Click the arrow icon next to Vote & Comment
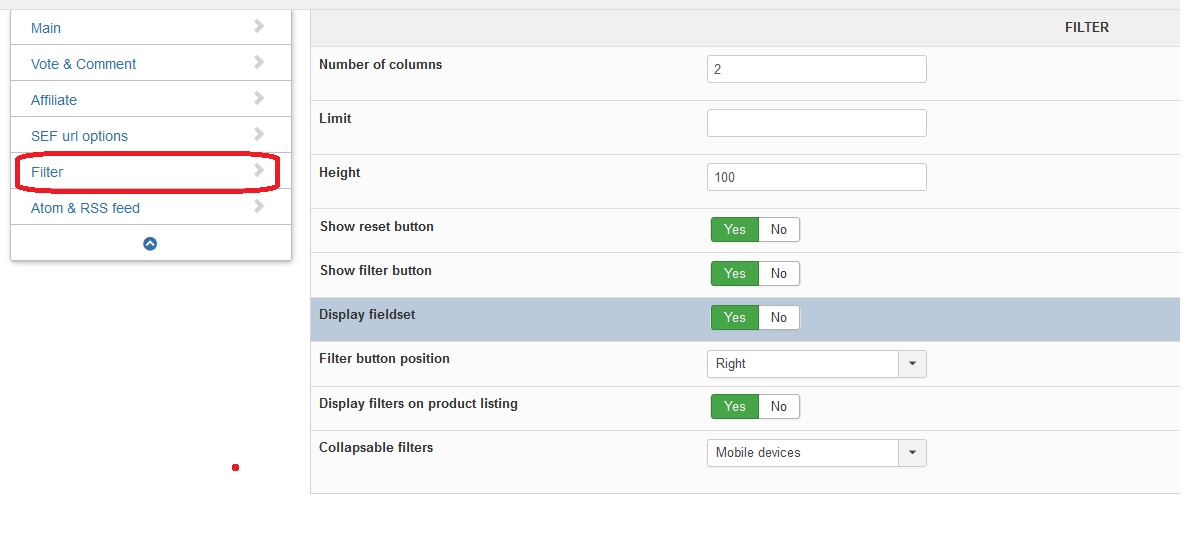Image resolution: width=1195 pixels, height=542 pixels. tap(259, 62)
